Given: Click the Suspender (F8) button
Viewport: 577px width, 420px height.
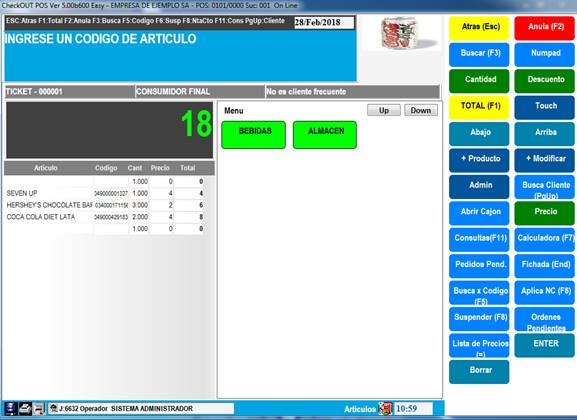Looking at the screenshot, I should pos(479,319).
